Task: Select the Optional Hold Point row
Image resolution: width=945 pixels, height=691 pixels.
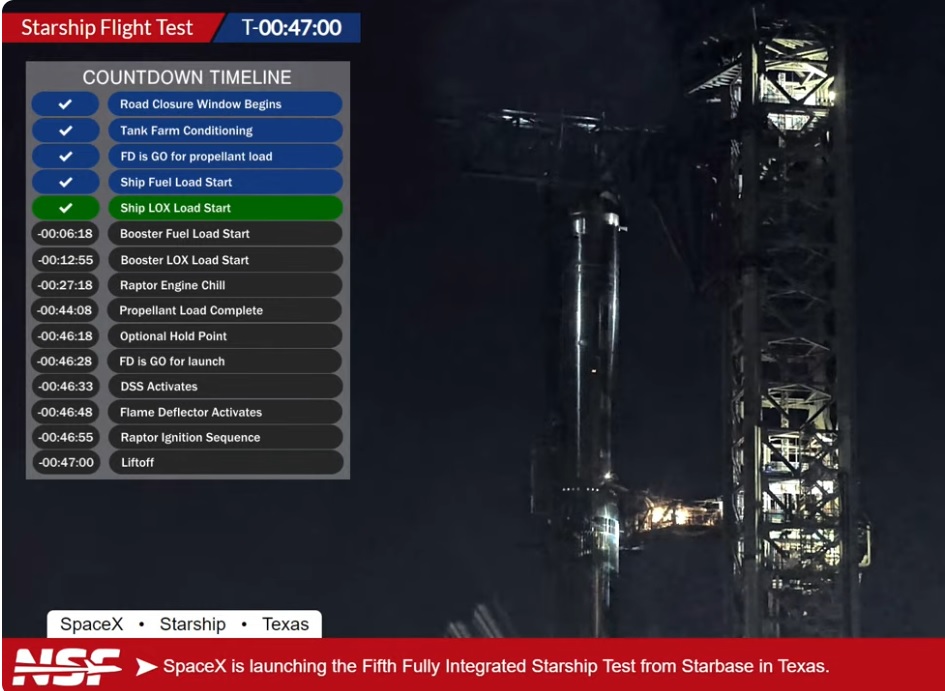Action: [225, 336]
